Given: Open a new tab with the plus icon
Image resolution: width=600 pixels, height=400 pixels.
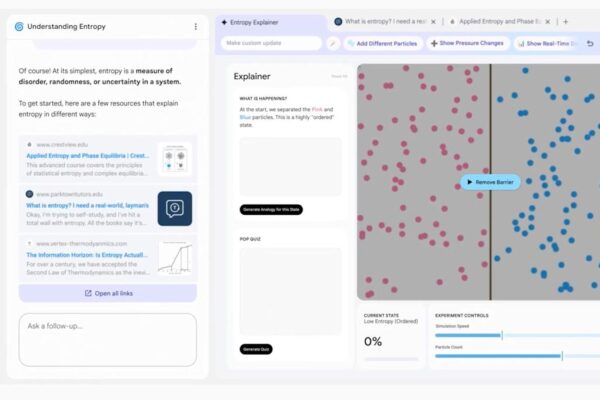Looking at the screenshot, I should pyautogui.click(x=566, y=21).
